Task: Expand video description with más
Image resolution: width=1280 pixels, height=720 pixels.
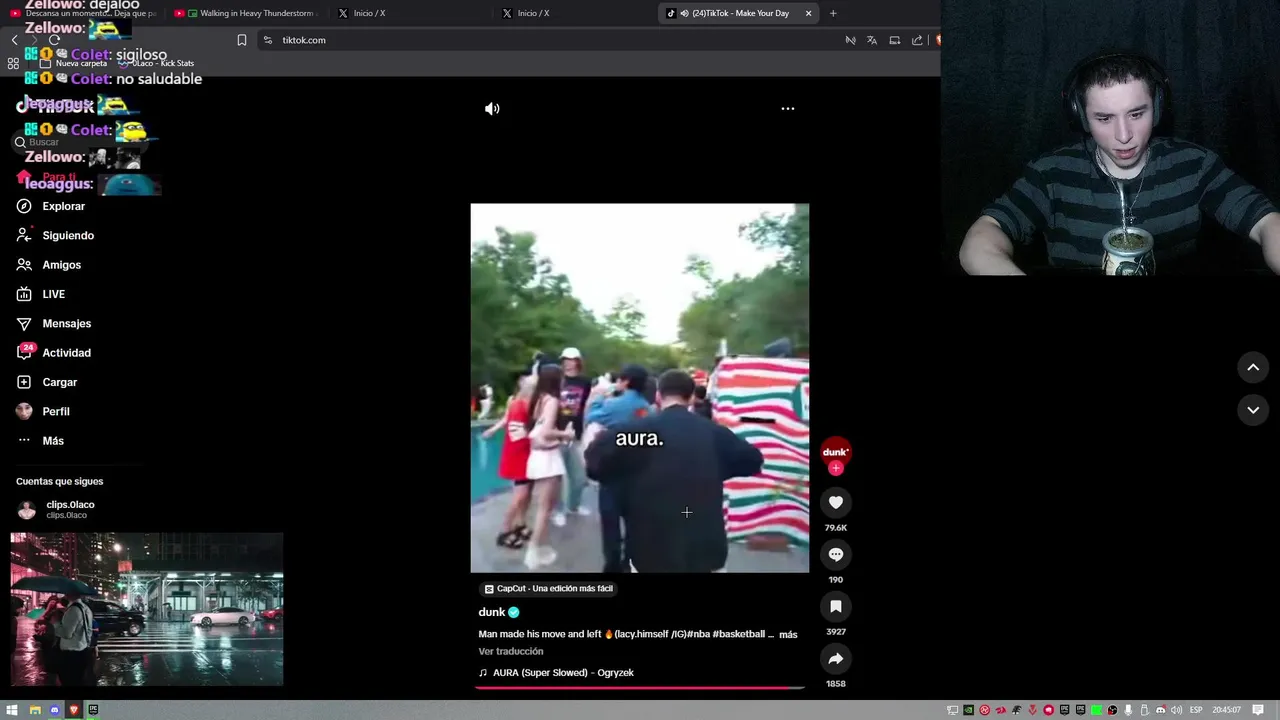Action: pyautogui.click(x=788, y=634)
